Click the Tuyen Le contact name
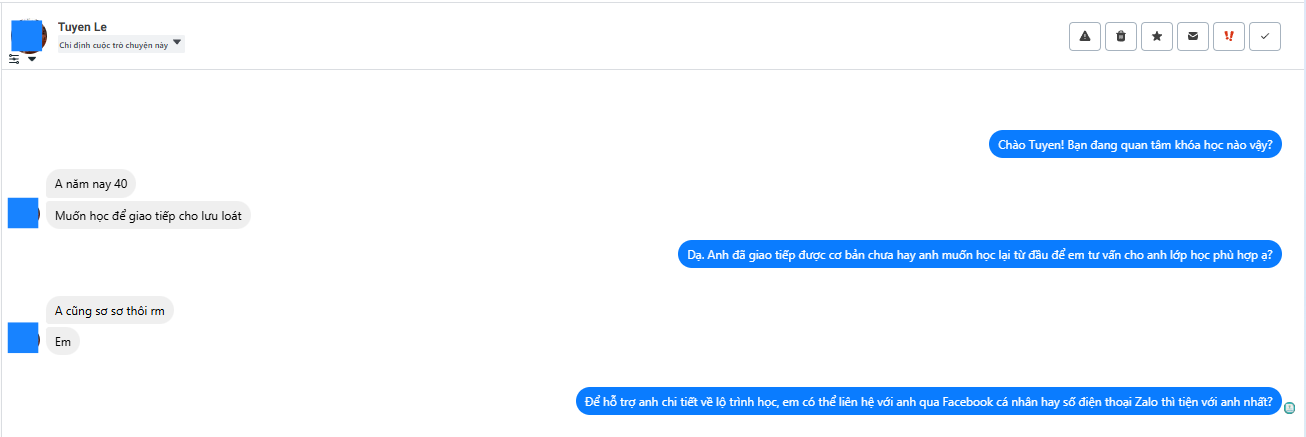The width and height of the screenshot is (1306, 437). pyautogui.click(x=83, y=27)
